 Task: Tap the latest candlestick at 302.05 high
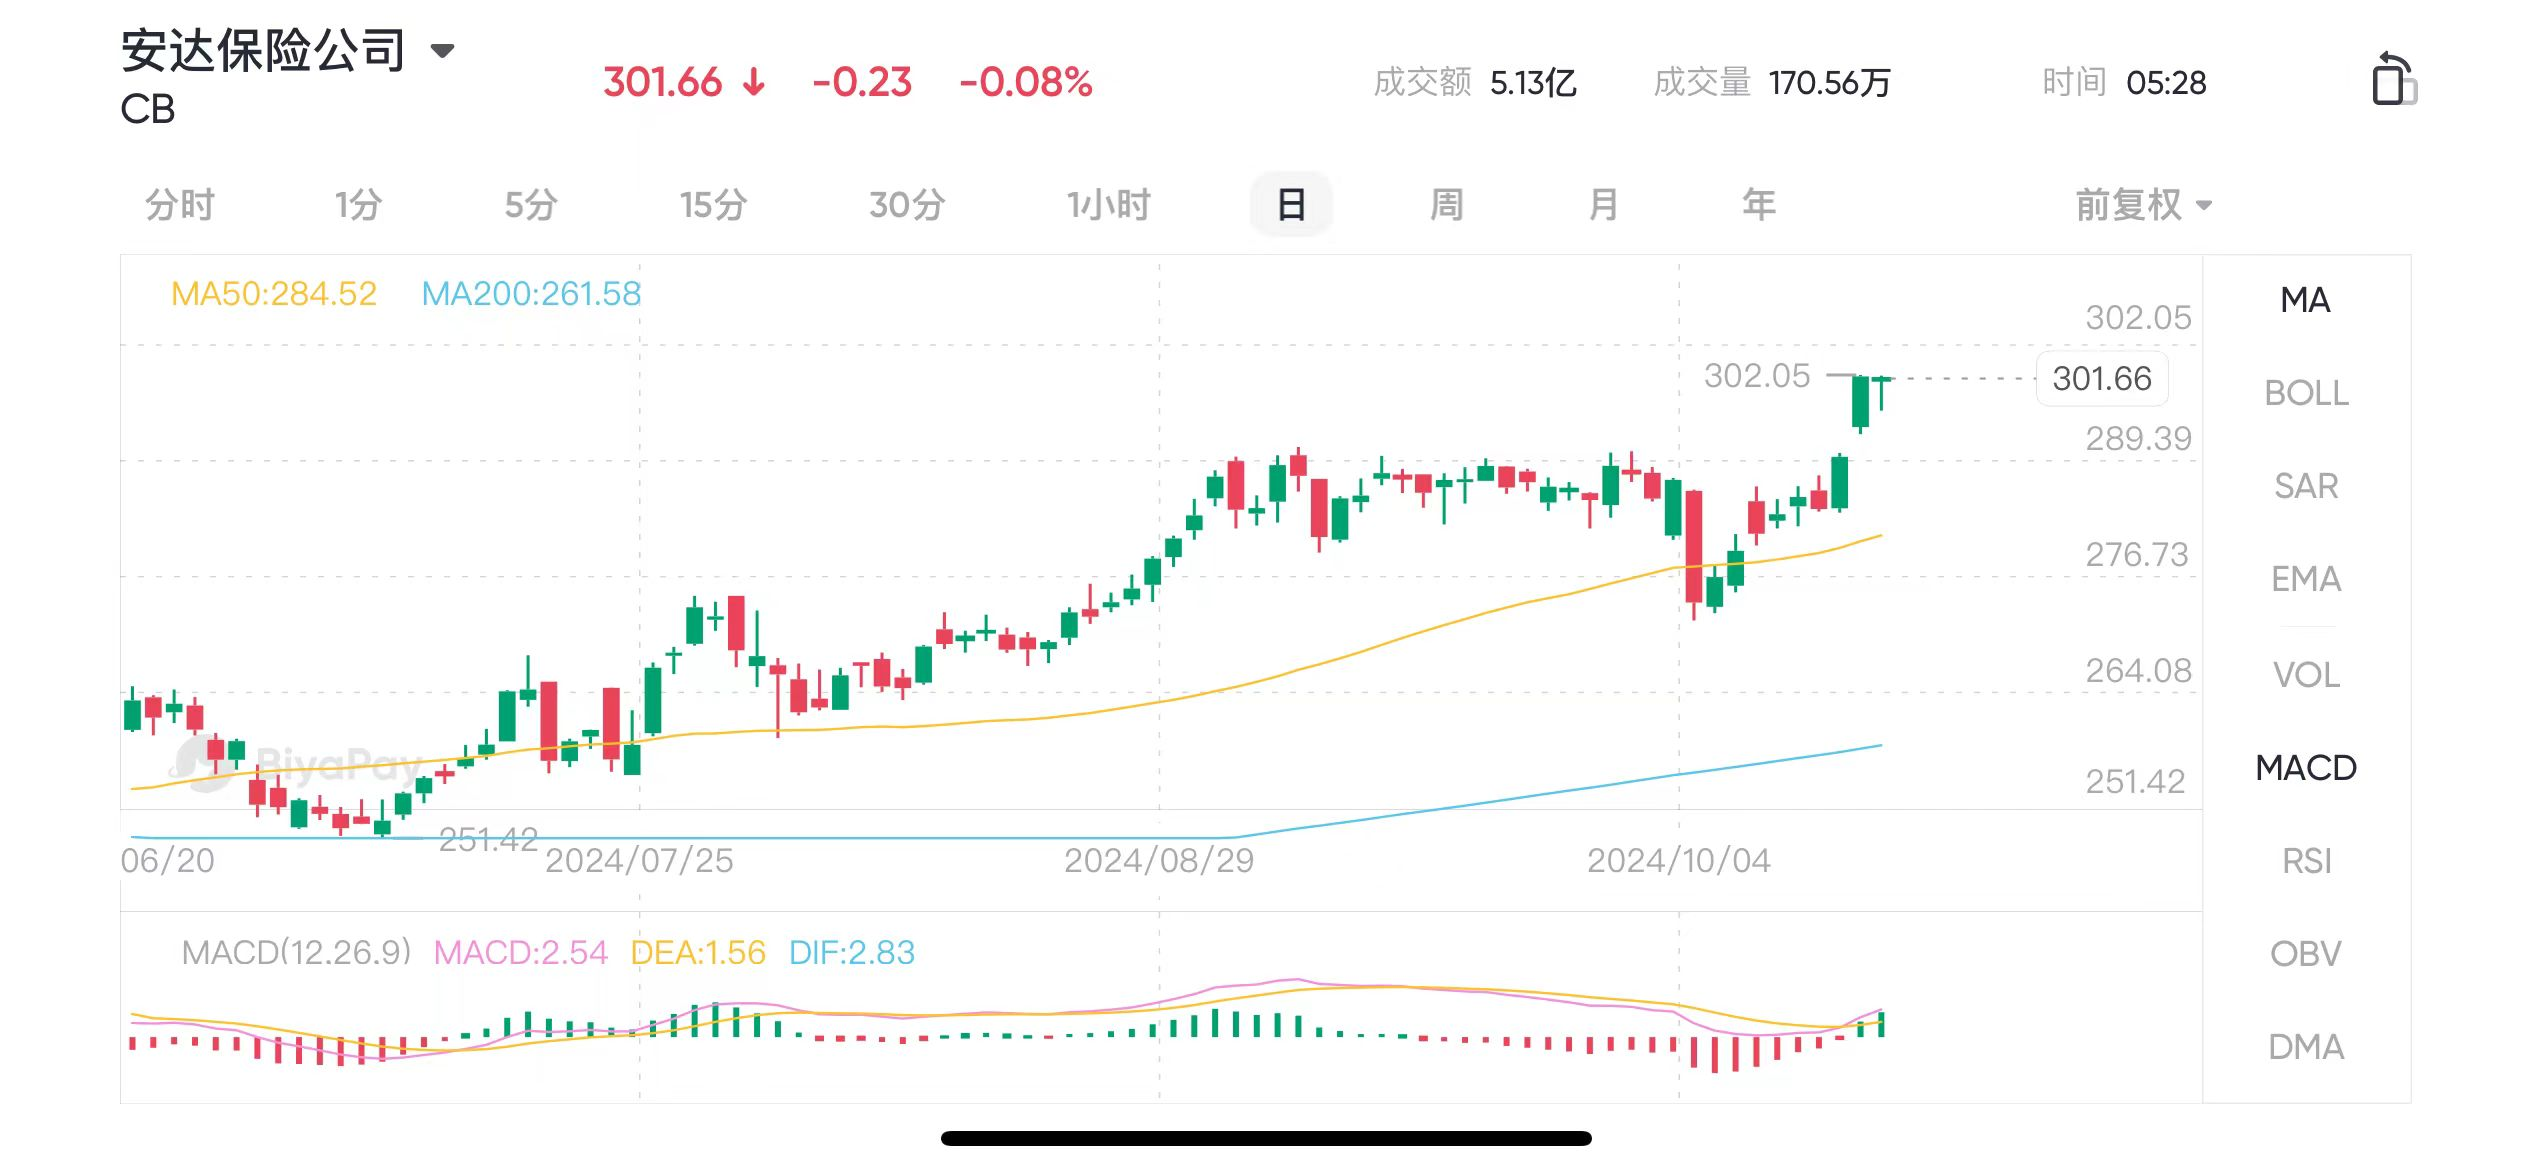click(x=1882, y=393)
